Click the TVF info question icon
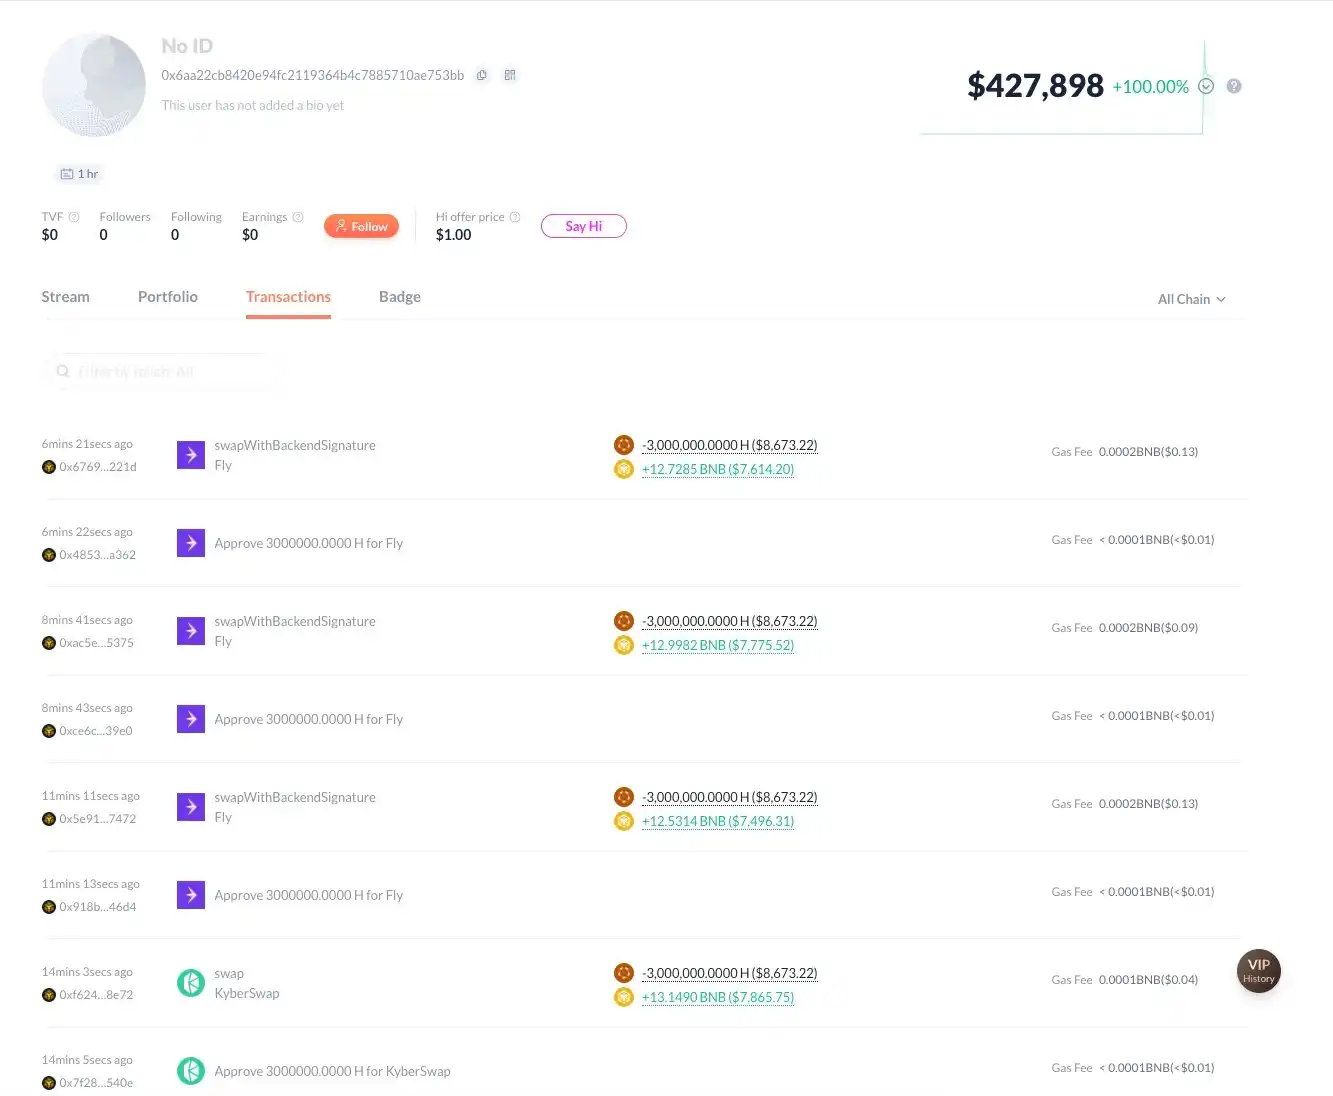This screenshot has width=1333, height=1096. pos(74,217)
